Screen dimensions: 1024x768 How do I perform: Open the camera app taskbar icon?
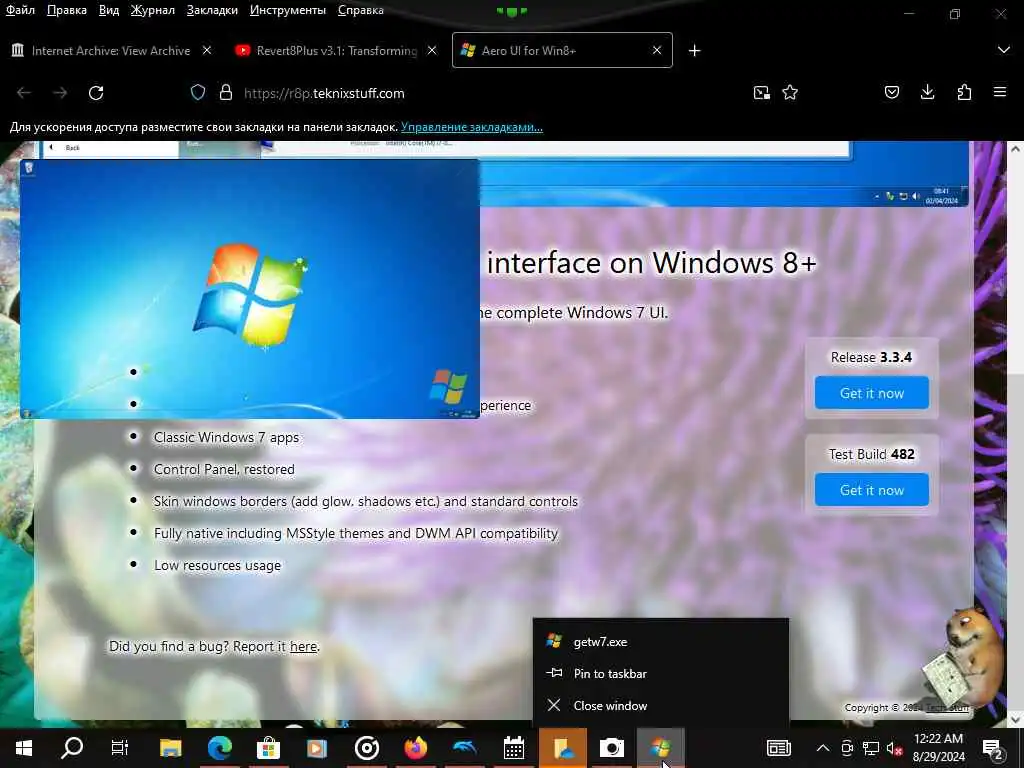click(x=612, y=748)
